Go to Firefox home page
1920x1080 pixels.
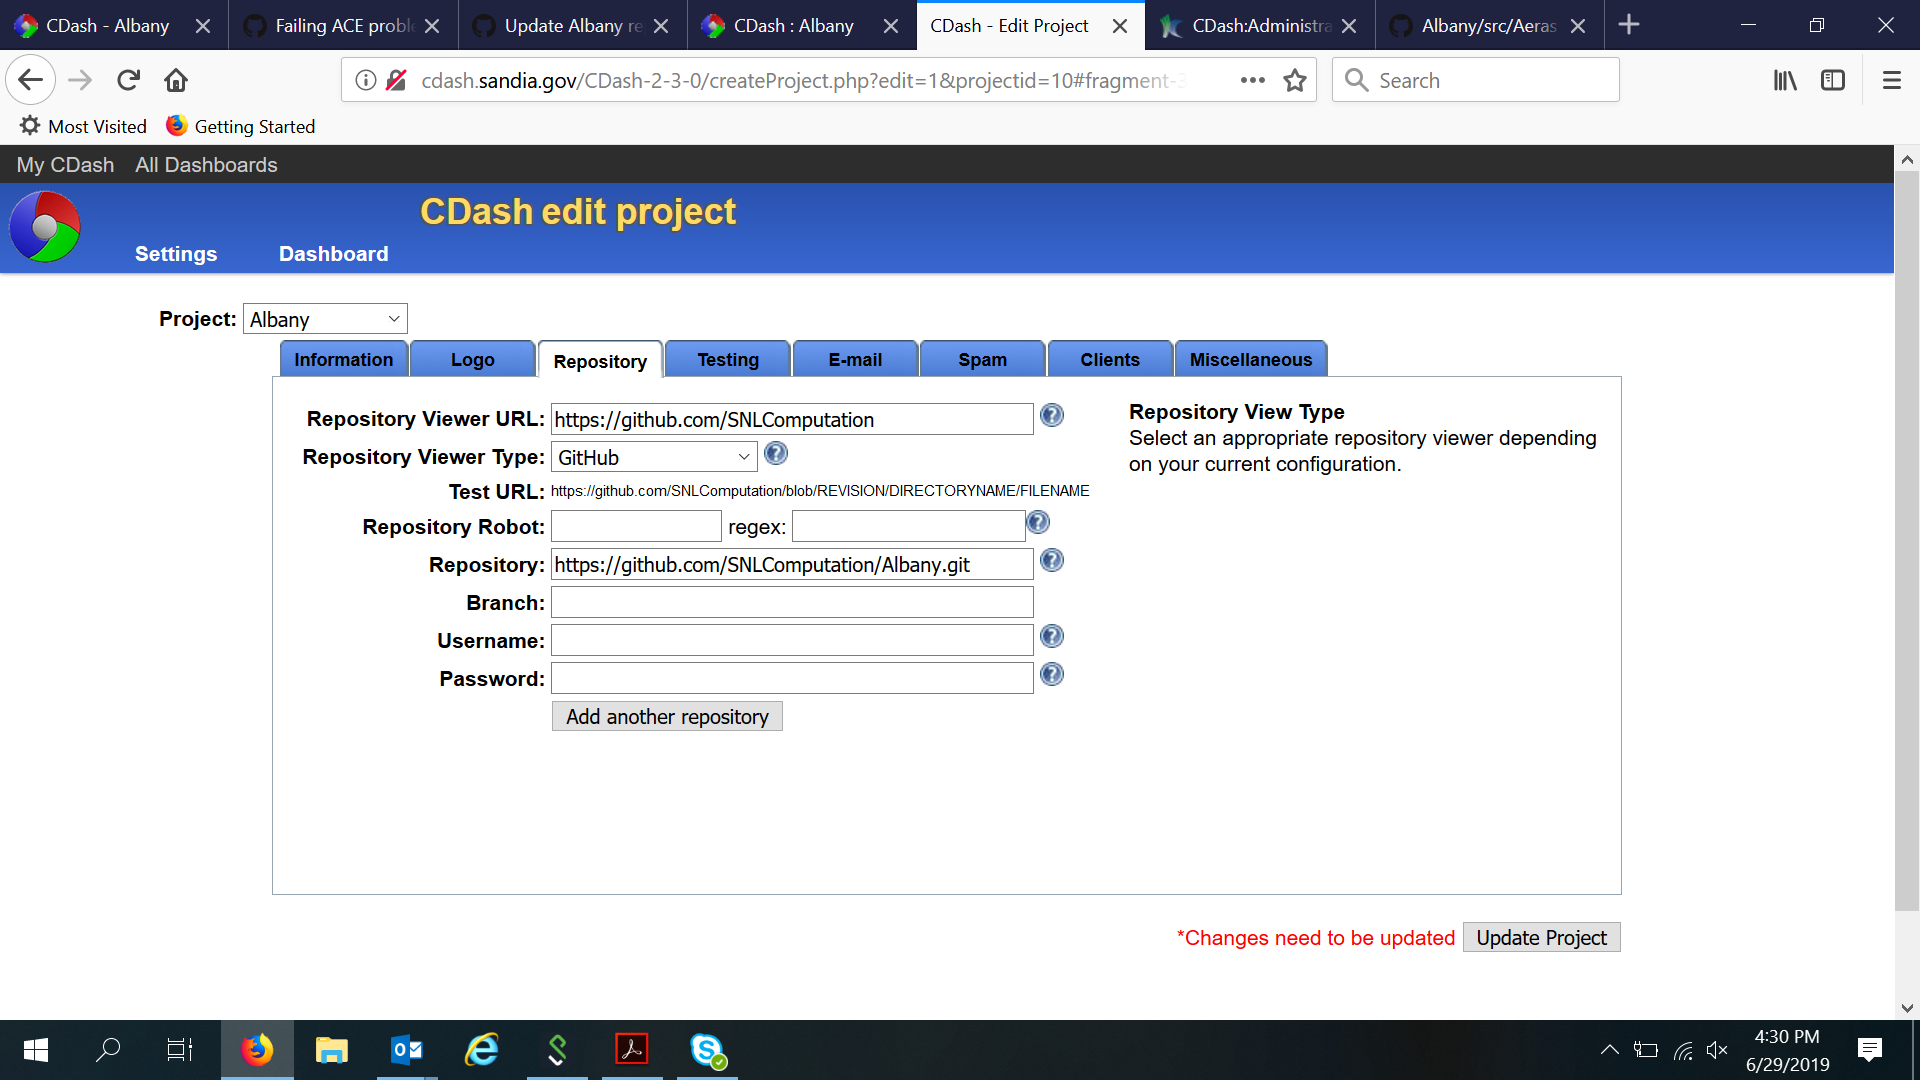[176, 80]
